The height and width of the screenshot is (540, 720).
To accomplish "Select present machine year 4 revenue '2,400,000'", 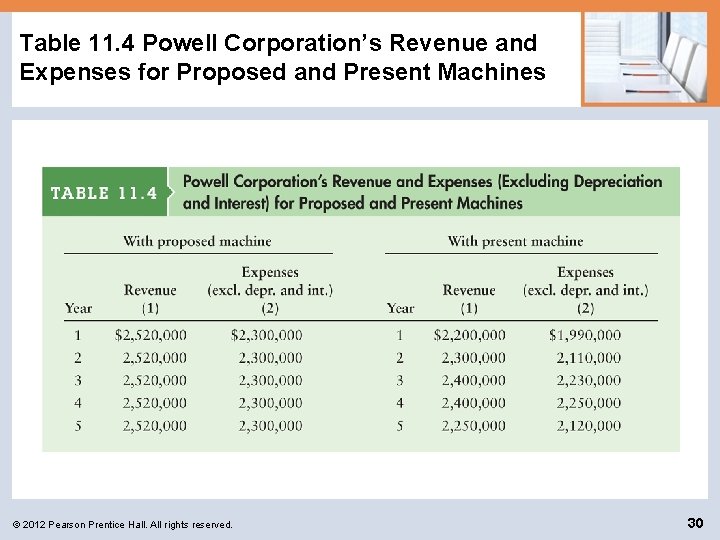I will [473, 403].
